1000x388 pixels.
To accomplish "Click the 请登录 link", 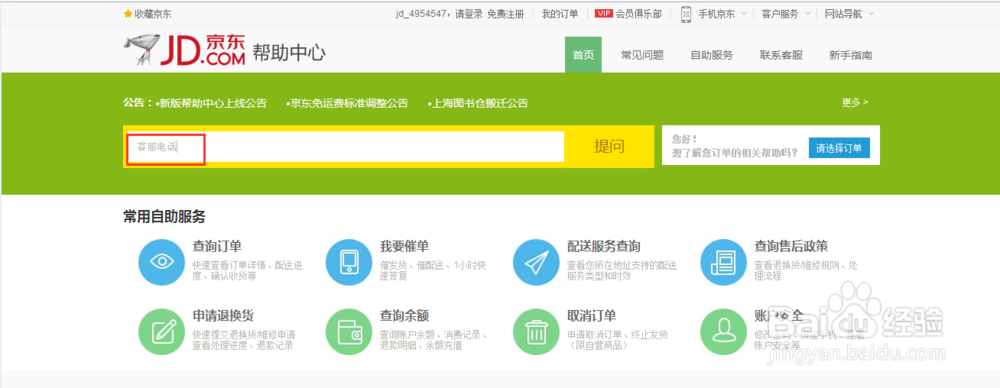I will (469, 14).
